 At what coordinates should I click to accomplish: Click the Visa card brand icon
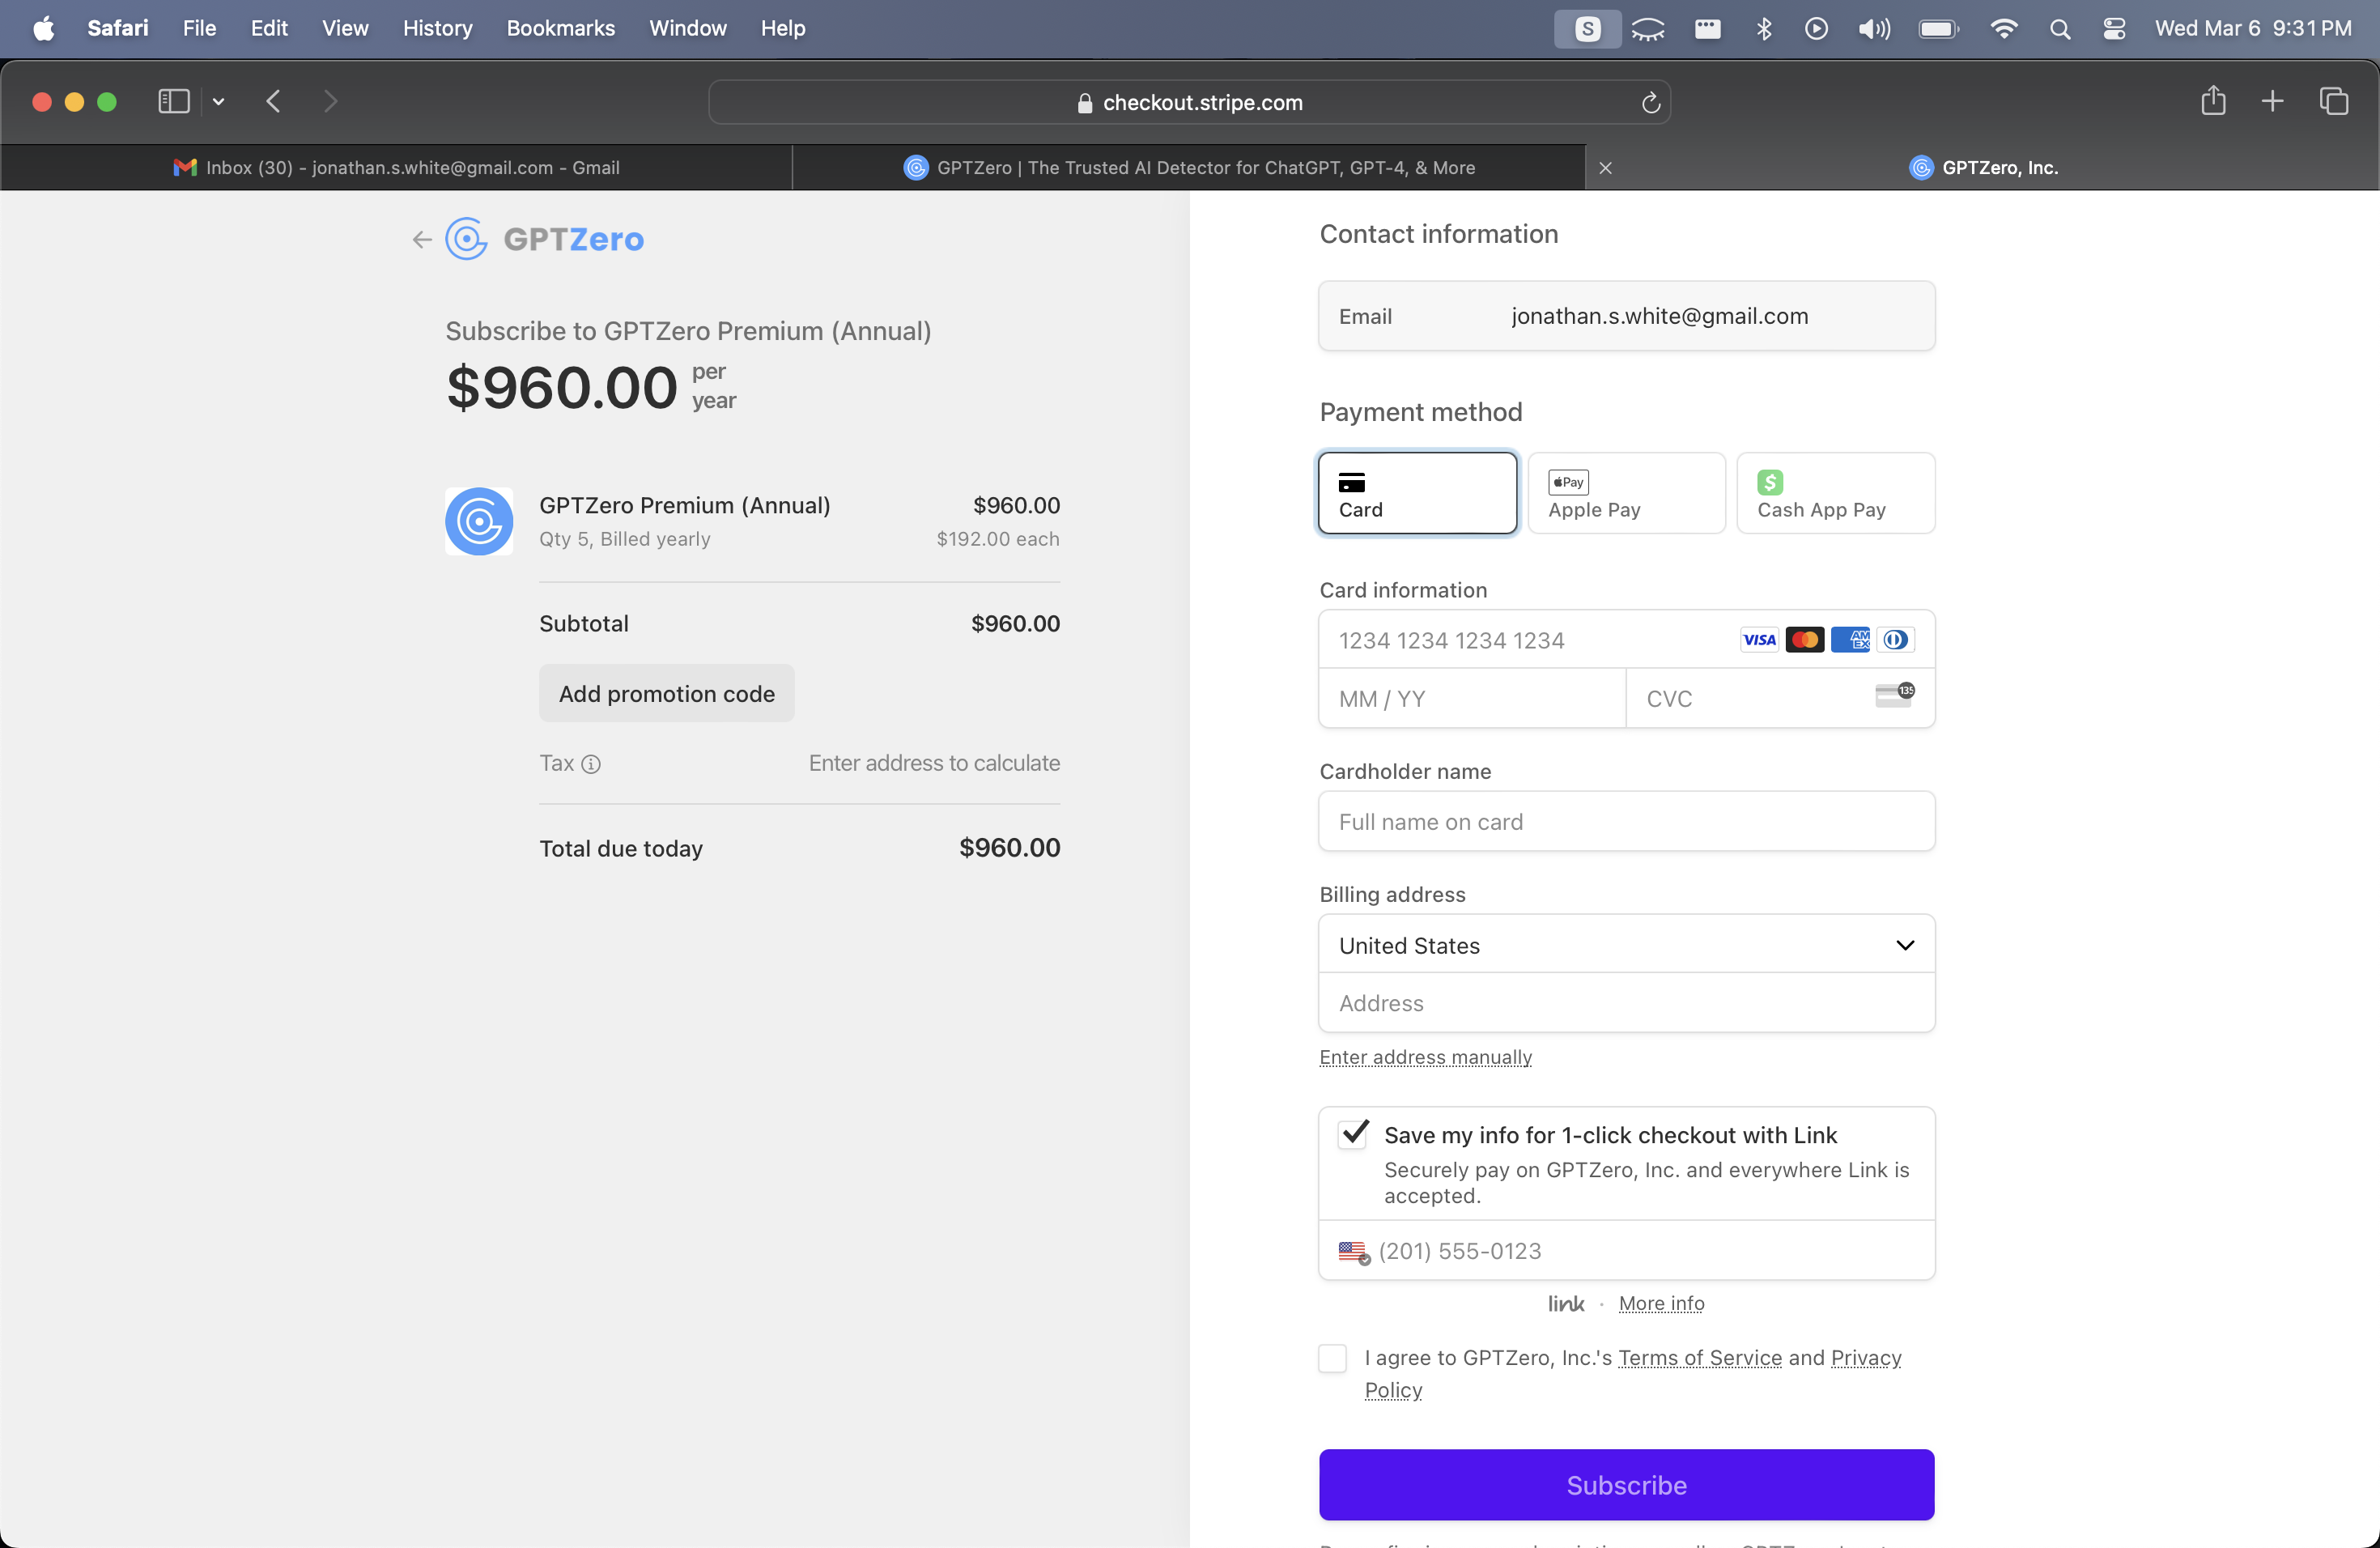point(1759,640)
